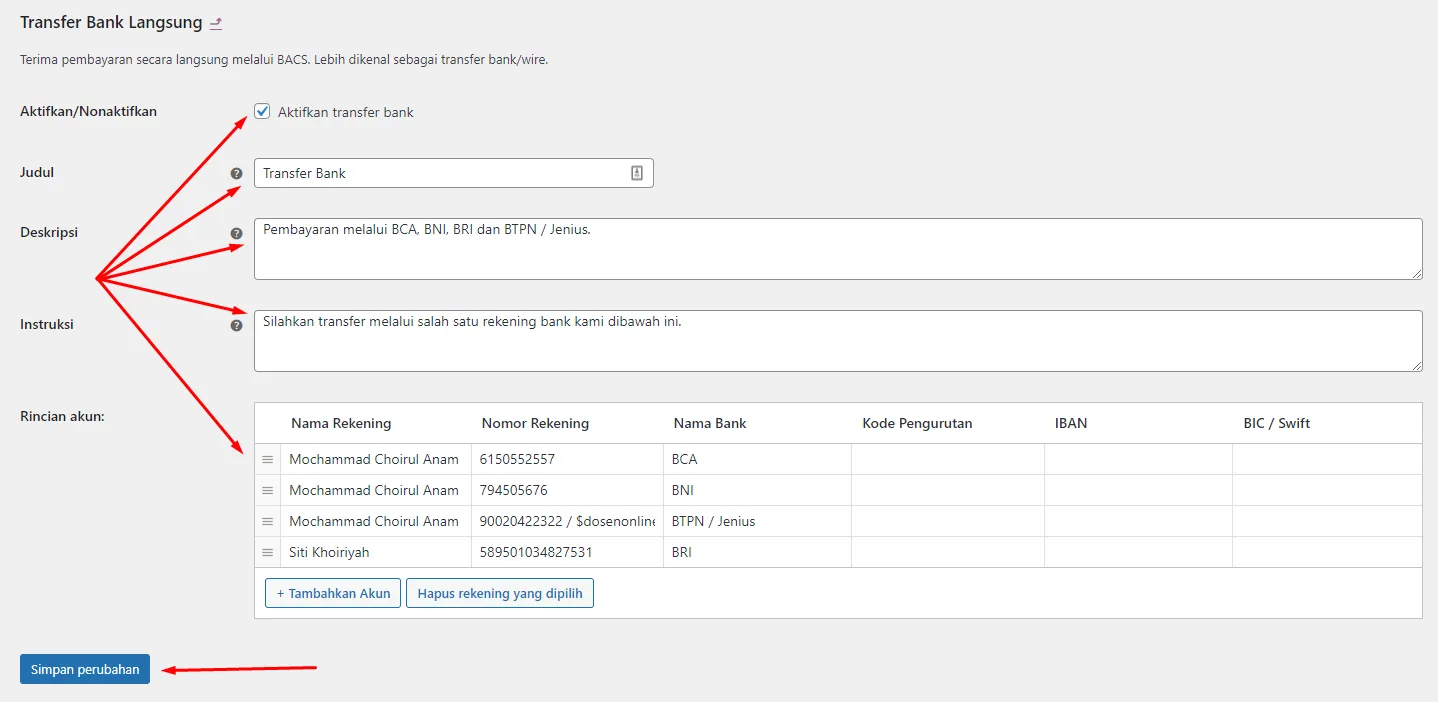1438x702 pixels.
Task: Click the help icon next to Judul
Action: click(236, 172)
